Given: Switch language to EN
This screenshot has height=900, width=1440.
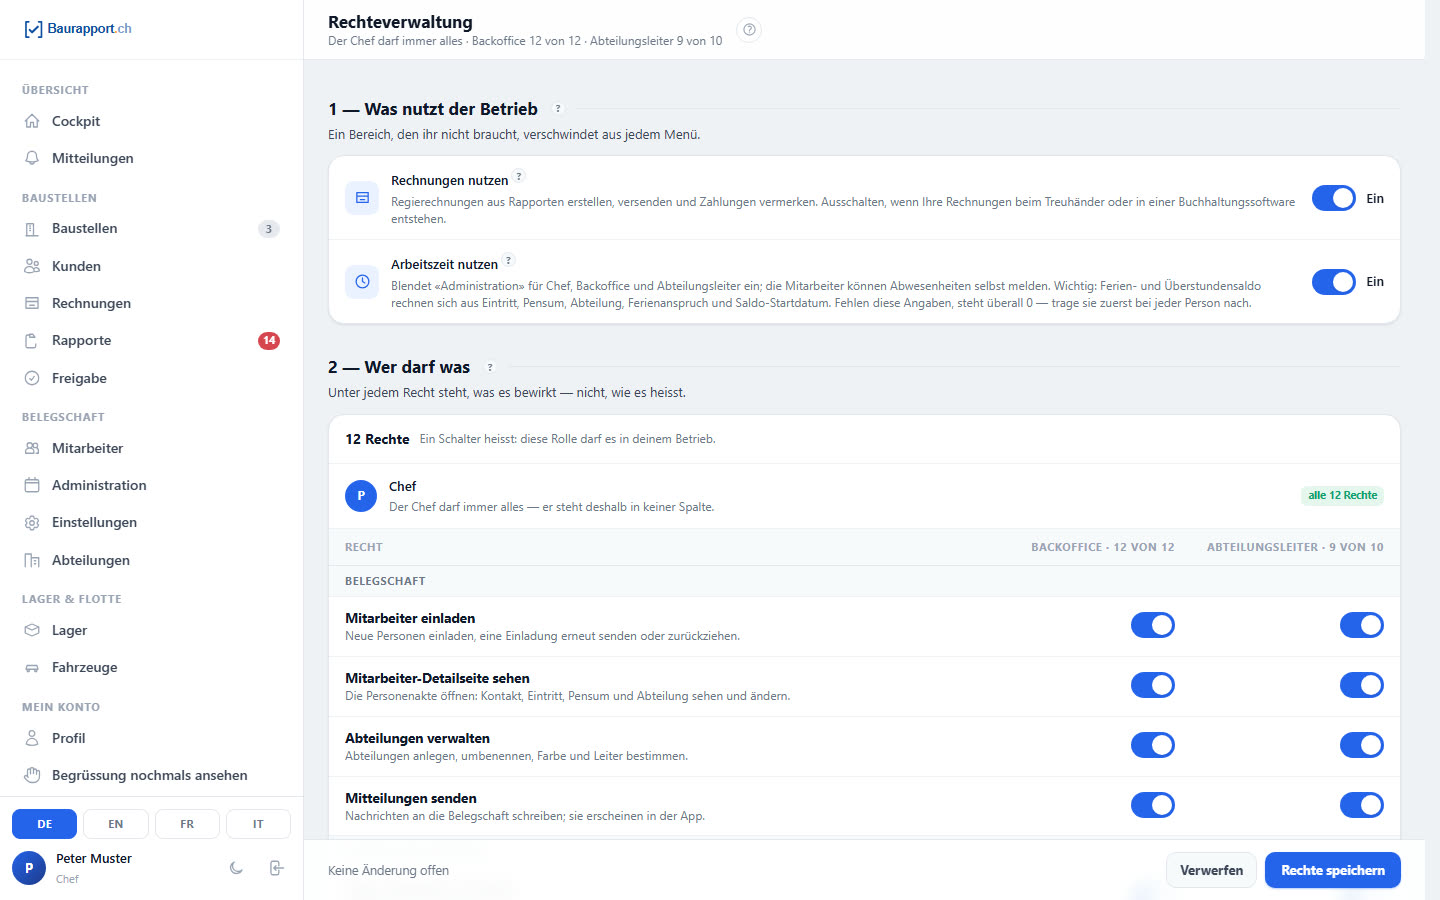Looking at the screenshot, I should (x=116, y=824).
